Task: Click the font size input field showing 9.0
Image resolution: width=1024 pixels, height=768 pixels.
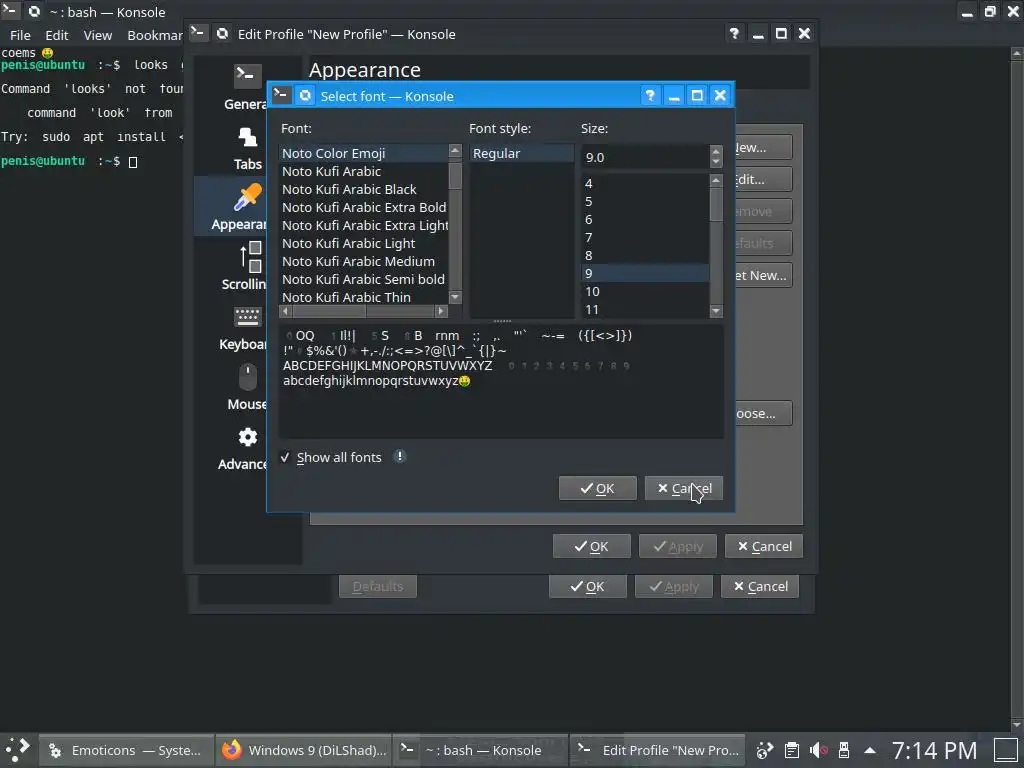Action: click(x=645, y=157)
